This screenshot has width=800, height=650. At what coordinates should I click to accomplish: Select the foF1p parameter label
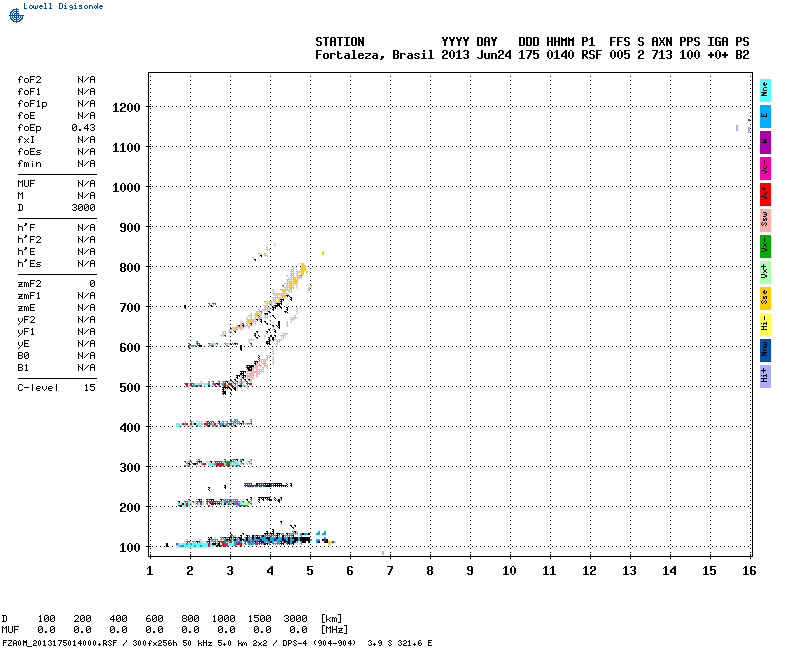pyautogui.click(x=32, y=104)
